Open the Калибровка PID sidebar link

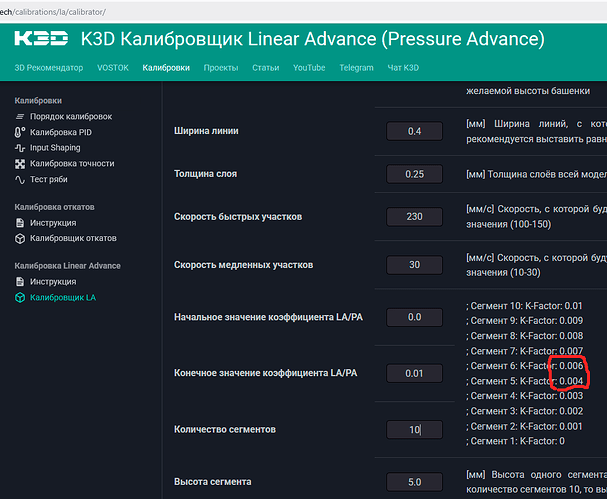pos(61,132)
